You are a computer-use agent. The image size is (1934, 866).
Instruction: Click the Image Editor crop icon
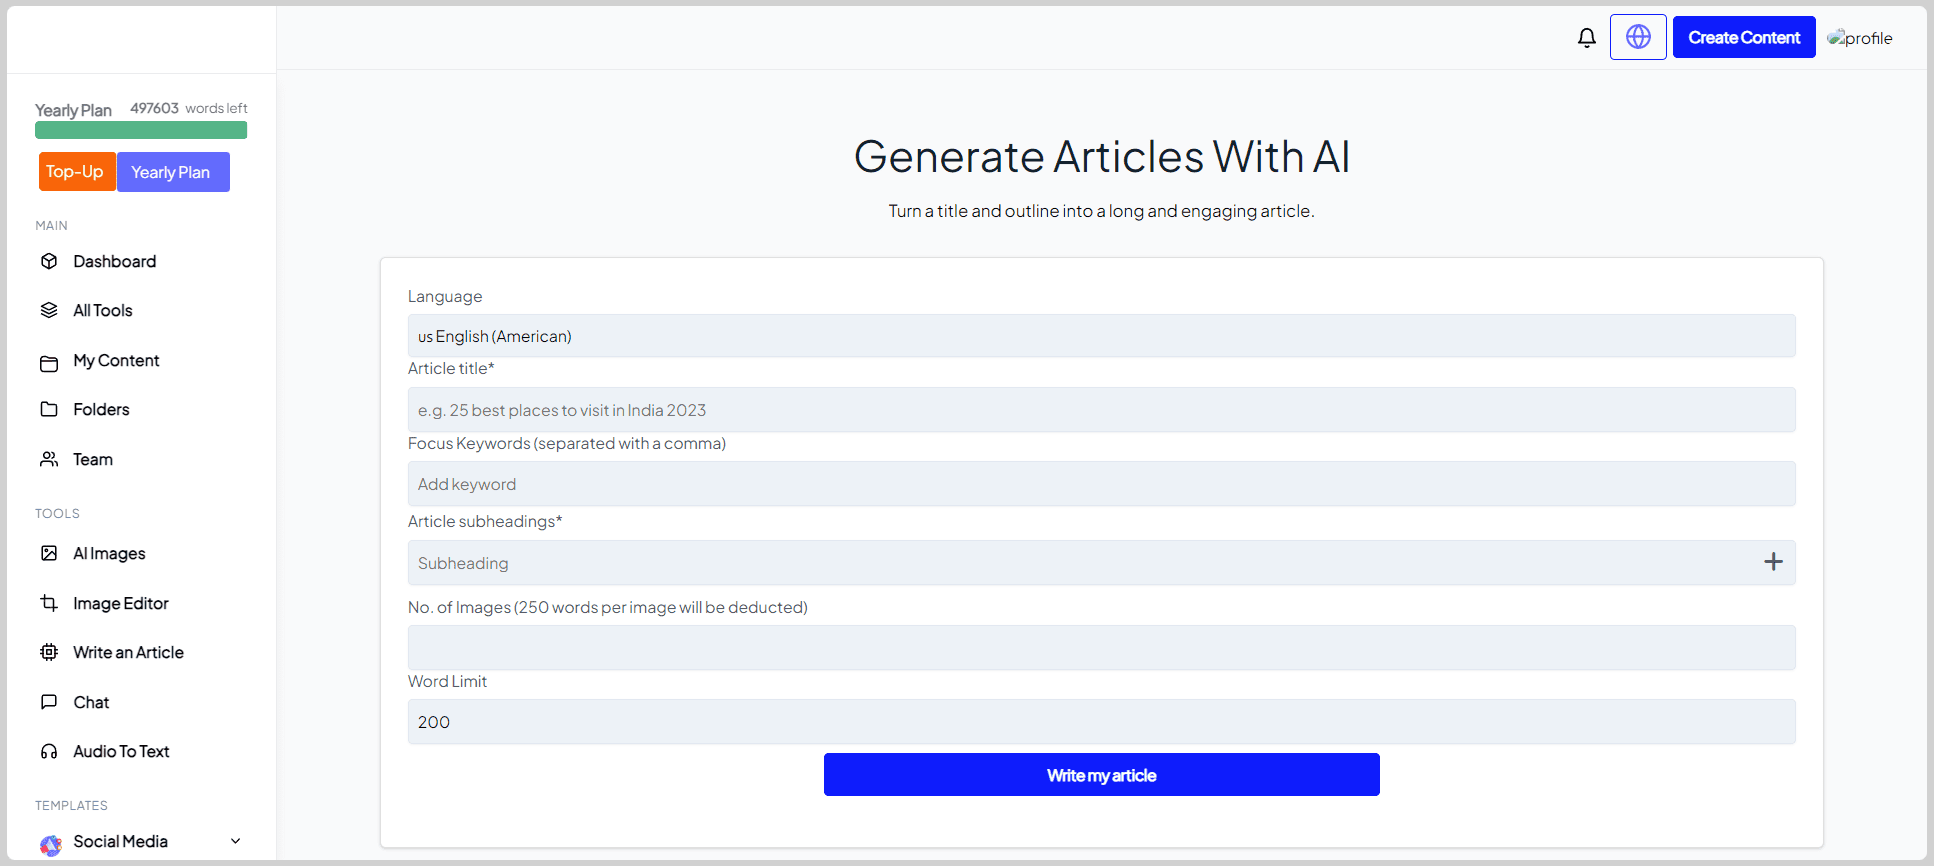coord(49,603)
